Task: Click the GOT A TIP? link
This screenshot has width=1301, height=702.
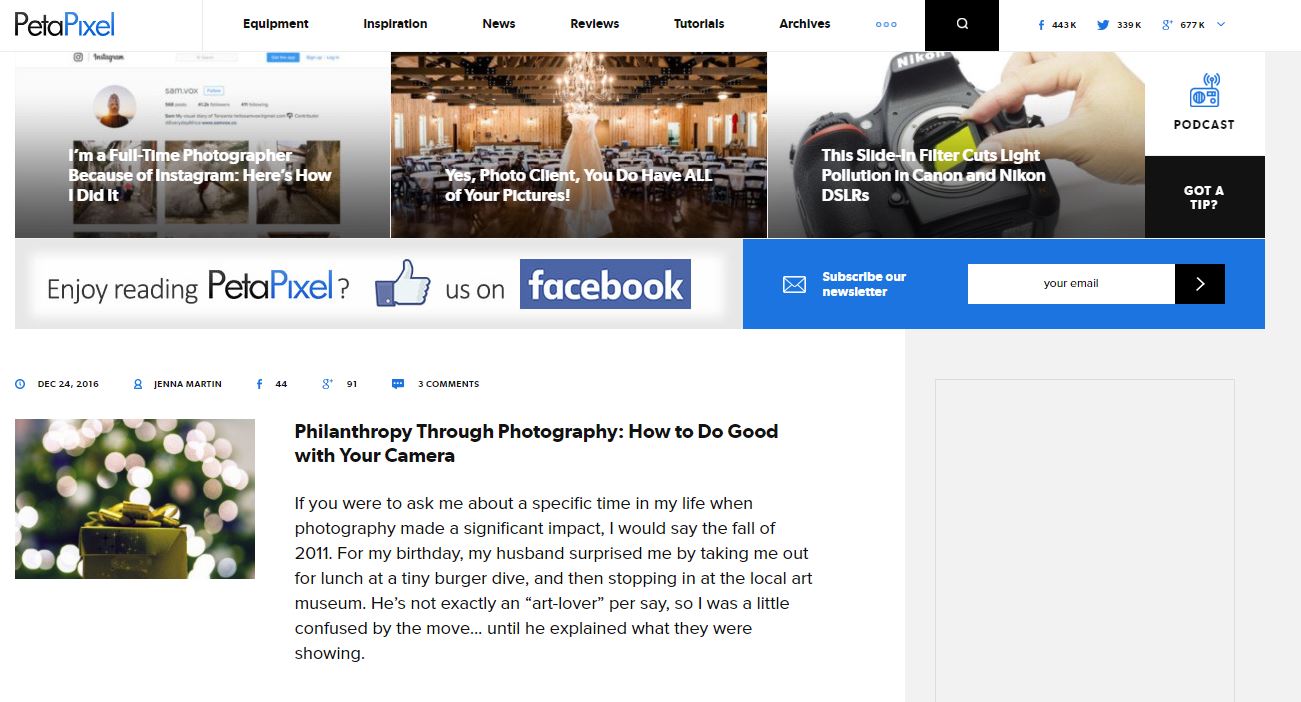Action: click(1204, 197)
